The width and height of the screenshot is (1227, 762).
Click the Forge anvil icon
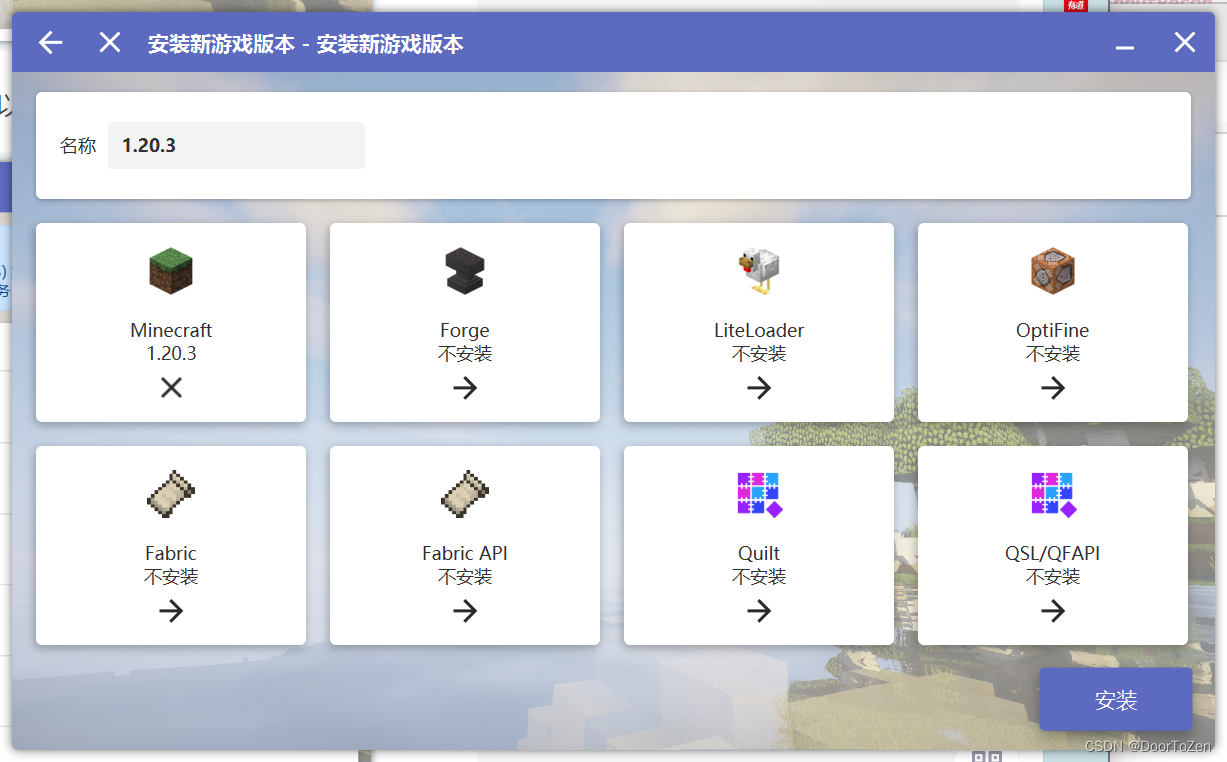465,271
